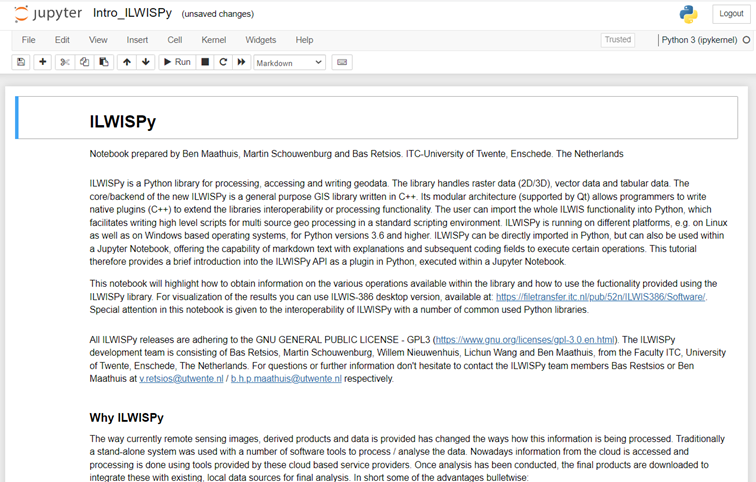Open the Markdown cell type dropdown

pos(289,62)
